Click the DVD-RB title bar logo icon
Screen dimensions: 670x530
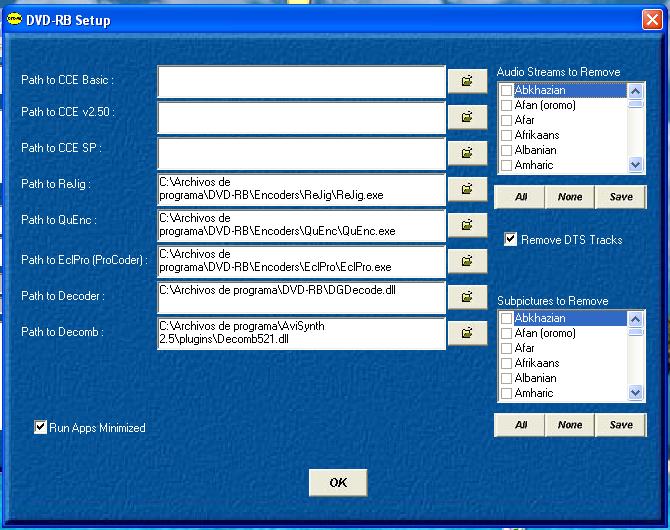tap(14, 19)
